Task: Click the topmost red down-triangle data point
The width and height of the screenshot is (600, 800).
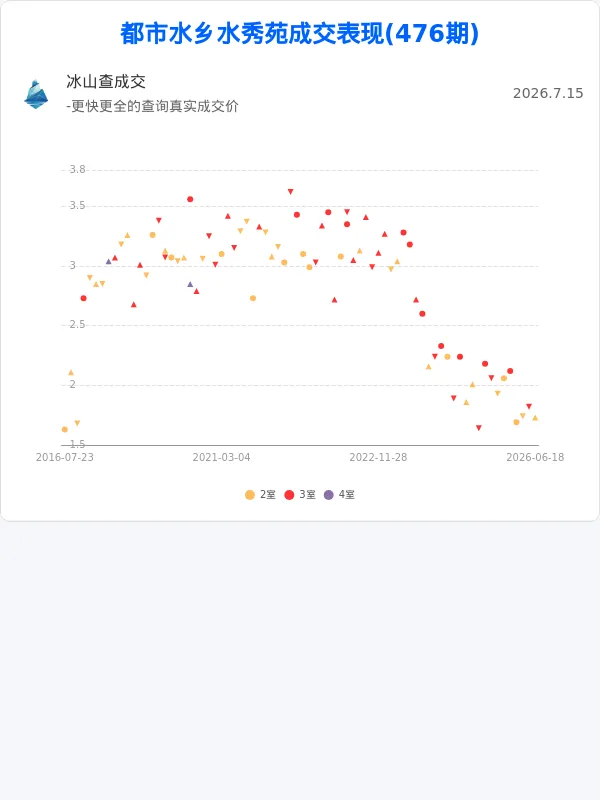Action: click(x=290, y=192)
